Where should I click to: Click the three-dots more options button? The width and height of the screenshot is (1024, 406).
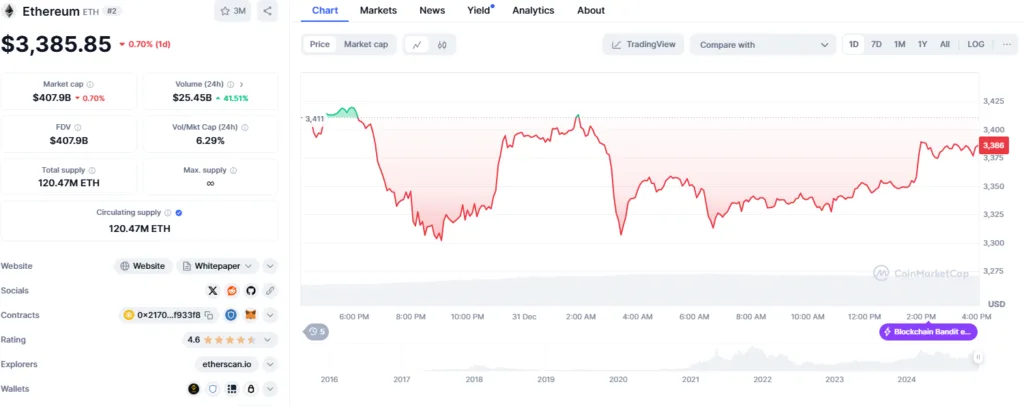pyautogui.click(x=1006, y=44)
